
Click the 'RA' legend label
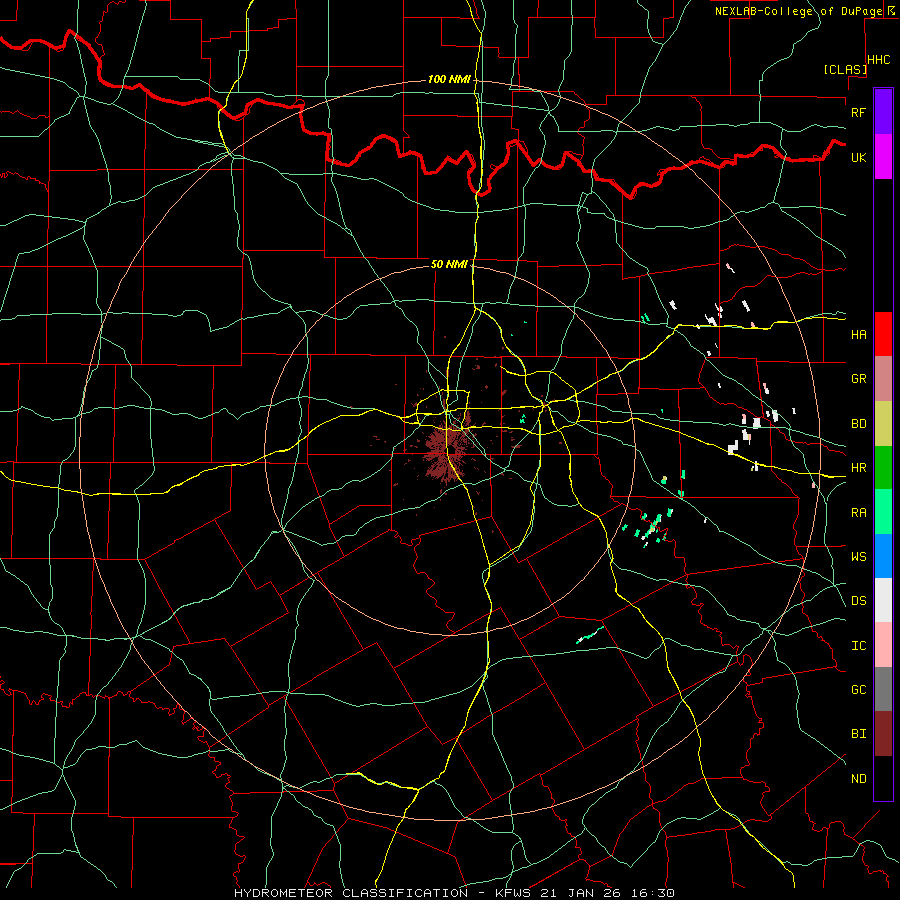(858, 512)
